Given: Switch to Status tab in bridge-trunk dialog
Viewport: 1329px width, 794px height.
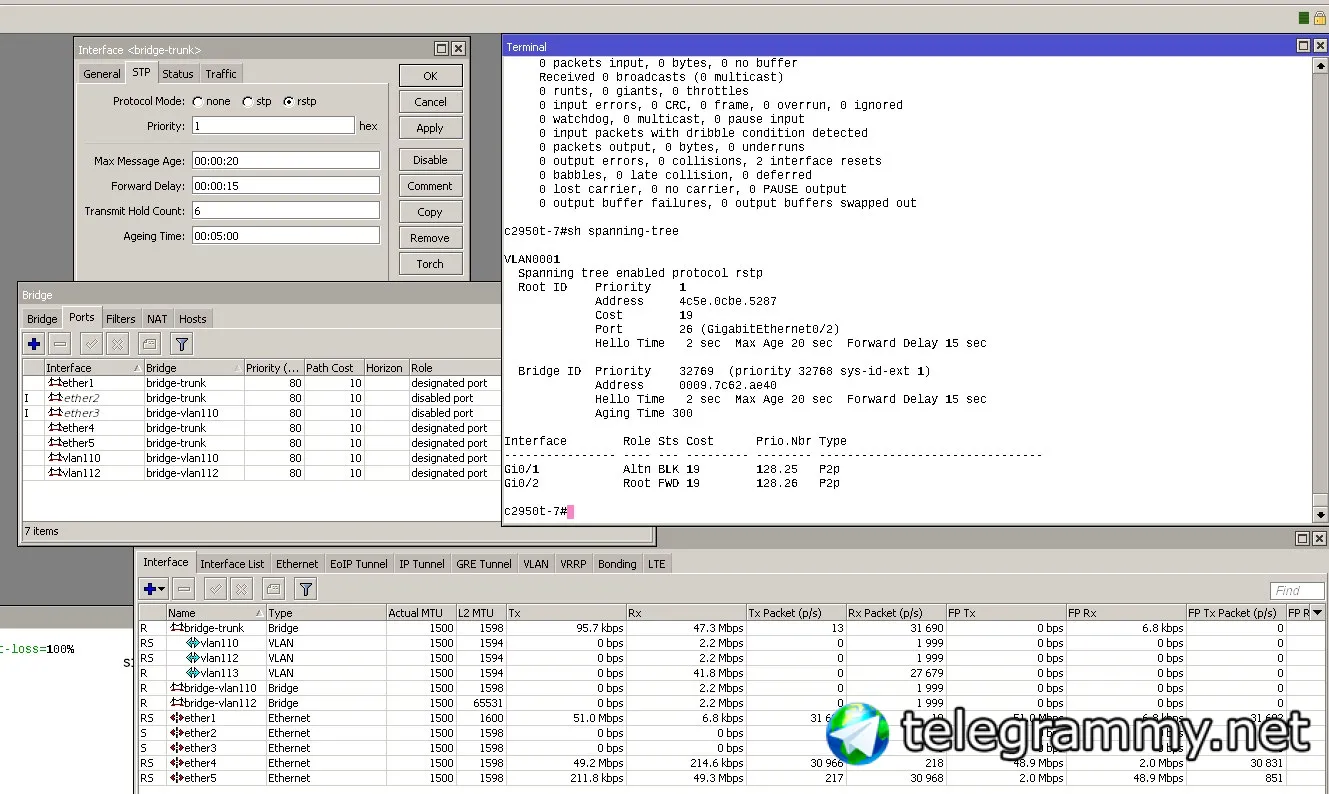Looking at the screenshot, I should point(178,74).
